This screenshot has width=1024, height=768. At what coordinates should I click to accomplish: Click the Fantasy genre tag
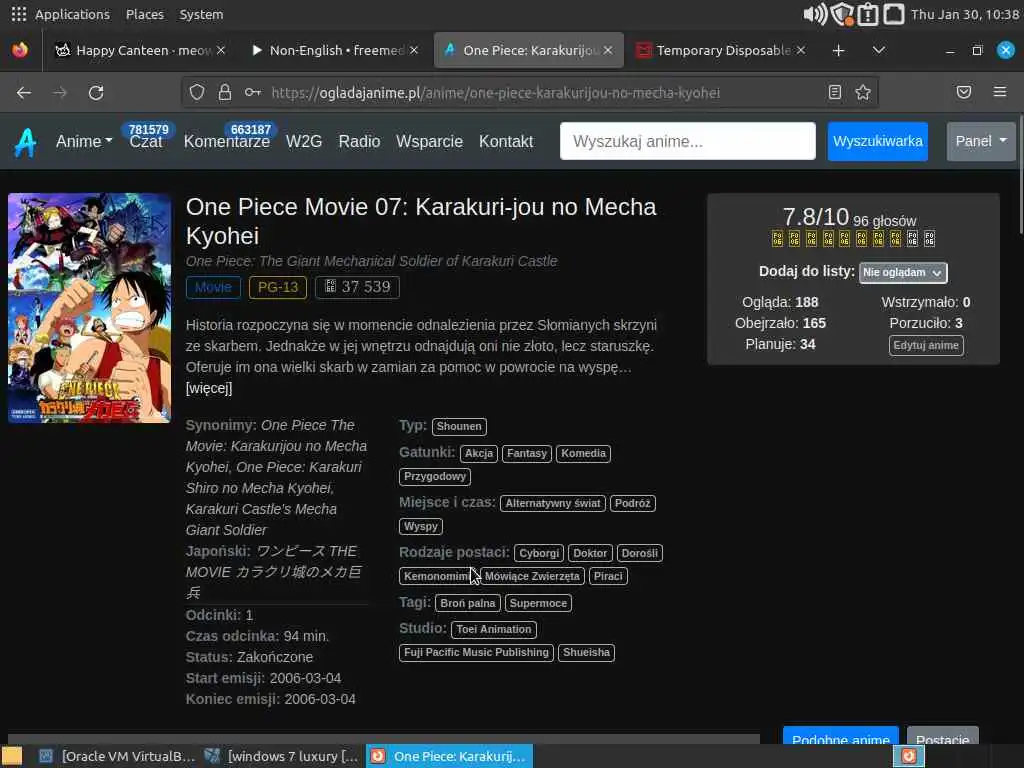[x=526, y=453]
